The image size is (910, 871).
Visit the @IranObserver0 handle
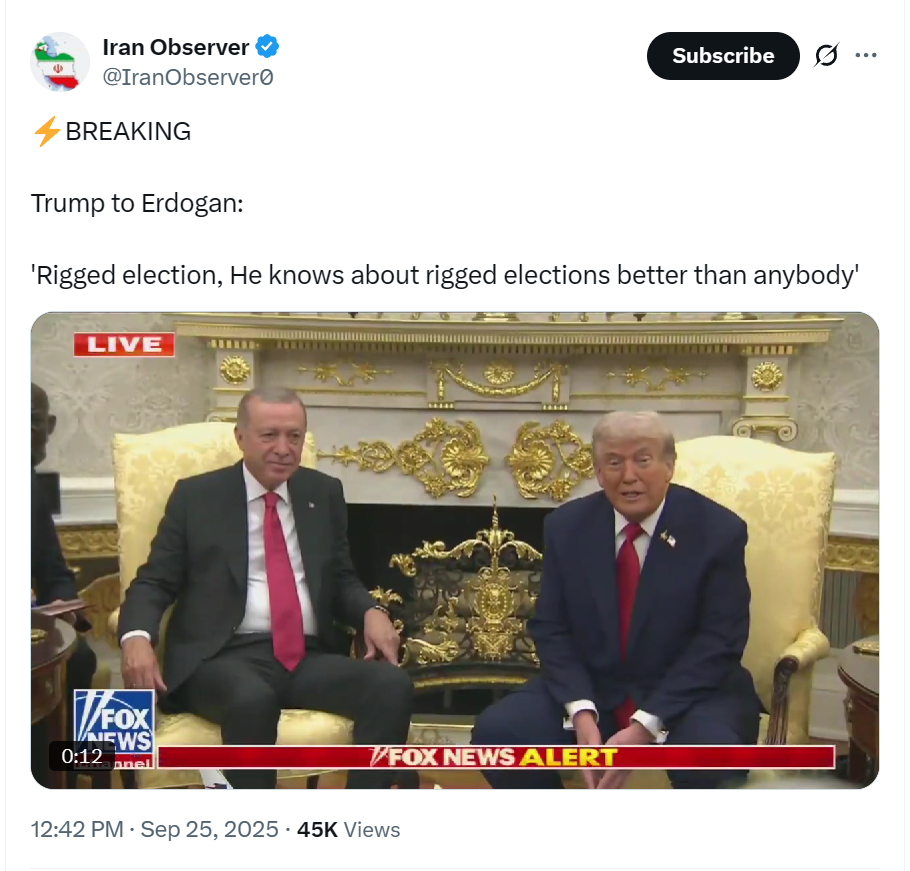188,77
